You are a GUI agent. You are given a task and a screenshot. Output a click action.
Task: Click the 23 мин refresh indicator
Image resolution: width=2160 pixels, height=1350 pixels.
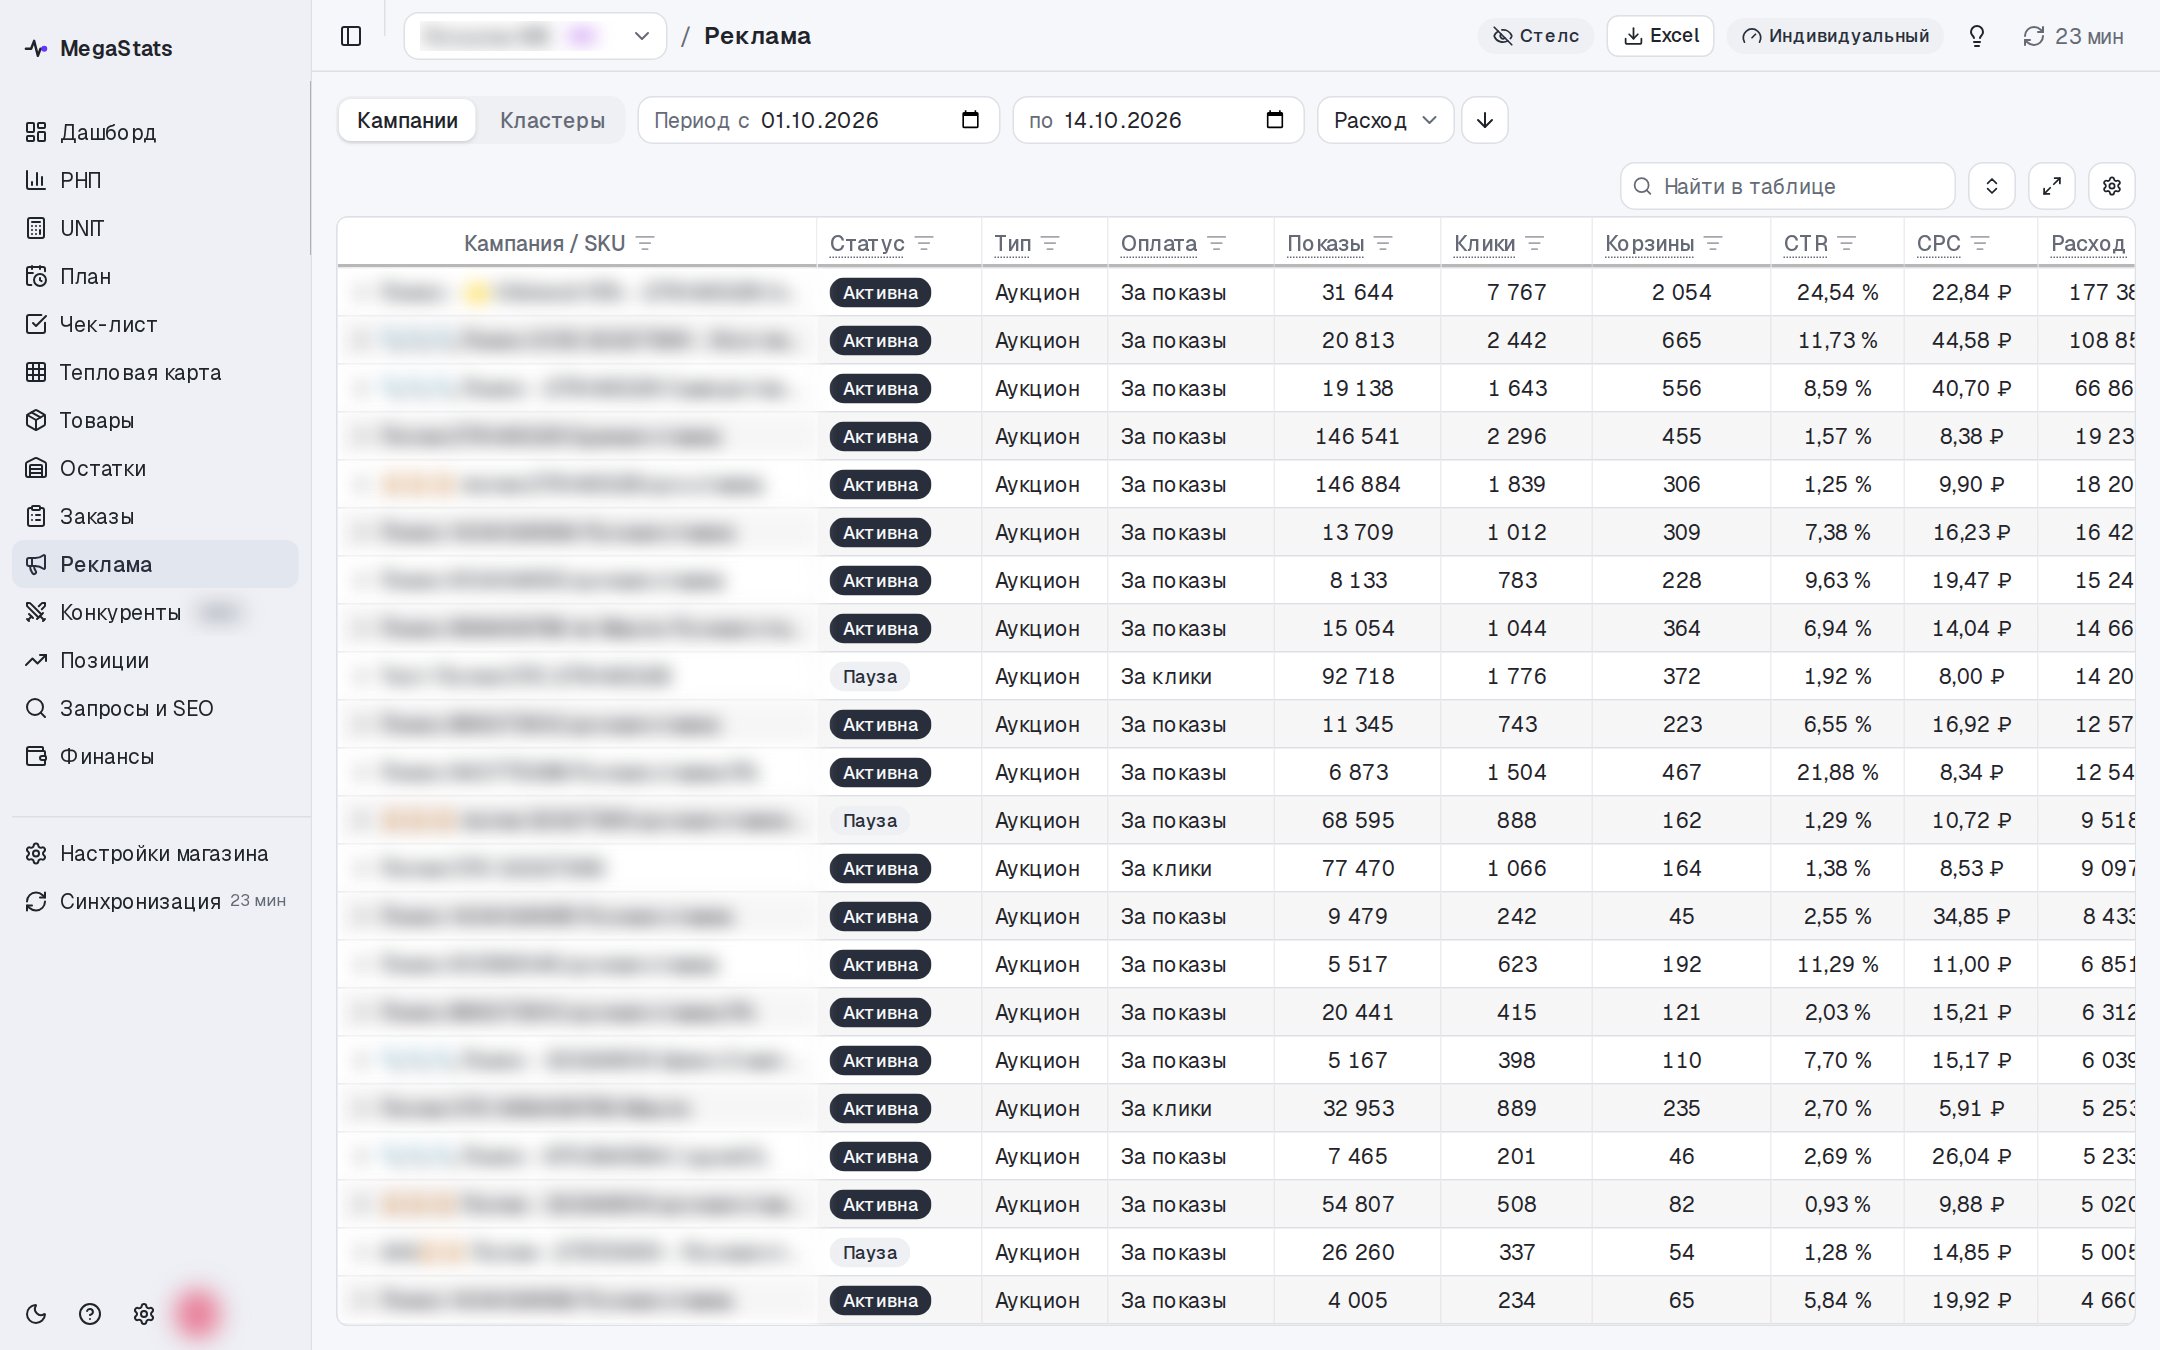click(2072, 36)
